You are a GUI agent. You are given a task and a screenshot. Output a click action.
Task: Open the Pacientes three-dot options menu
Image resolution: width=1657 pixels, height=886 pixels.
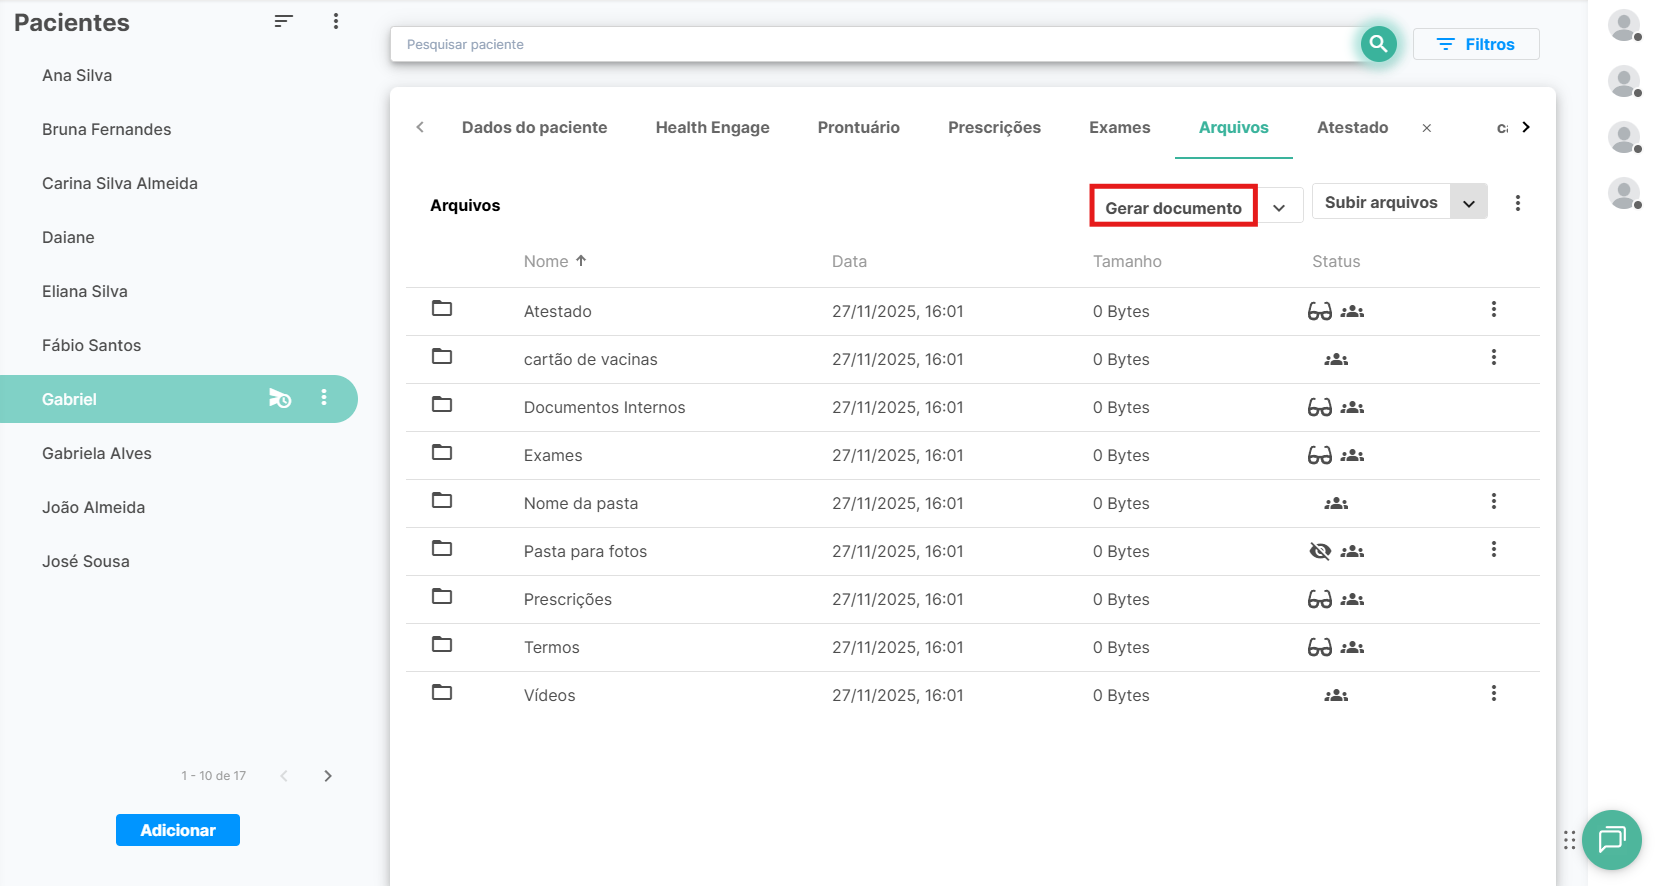coord(336,21)
